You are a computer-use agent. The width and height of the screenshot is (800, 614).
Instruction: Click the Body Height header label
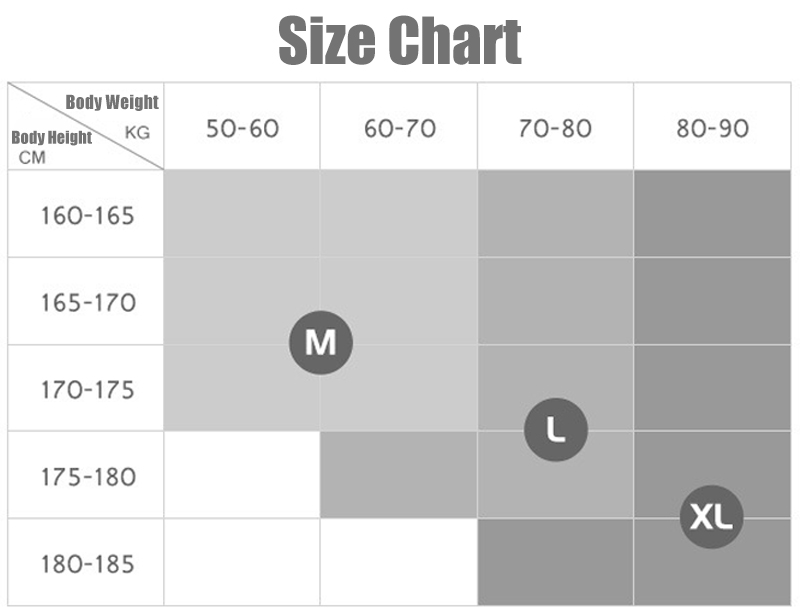(52, 137)
